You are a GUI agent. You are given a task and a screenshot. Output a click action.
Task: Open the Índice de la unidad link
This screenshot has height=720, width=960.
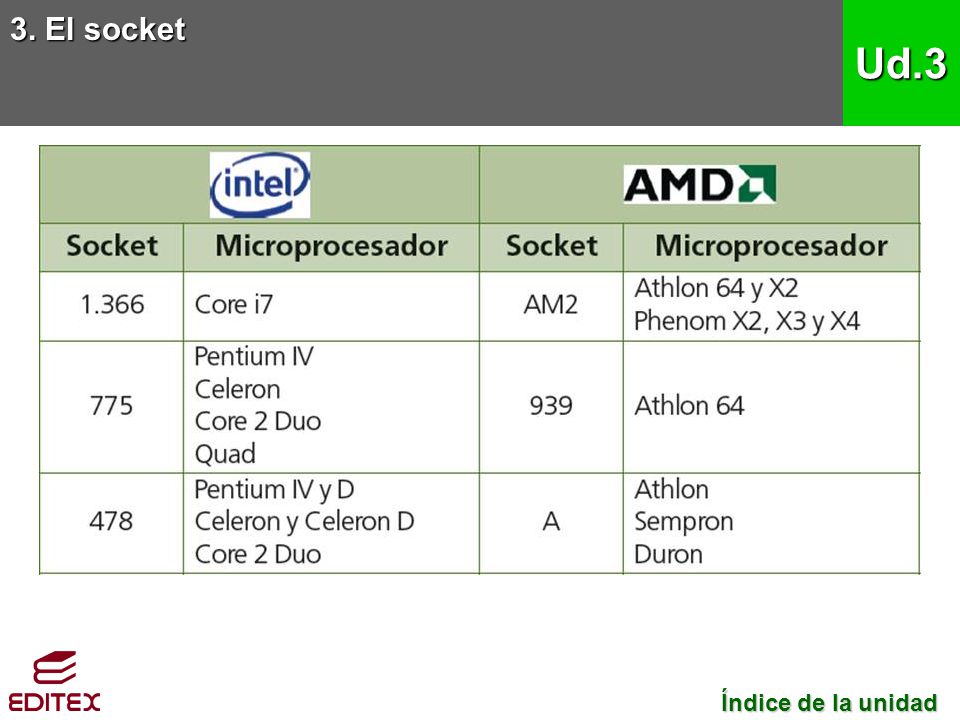[829, 702]
